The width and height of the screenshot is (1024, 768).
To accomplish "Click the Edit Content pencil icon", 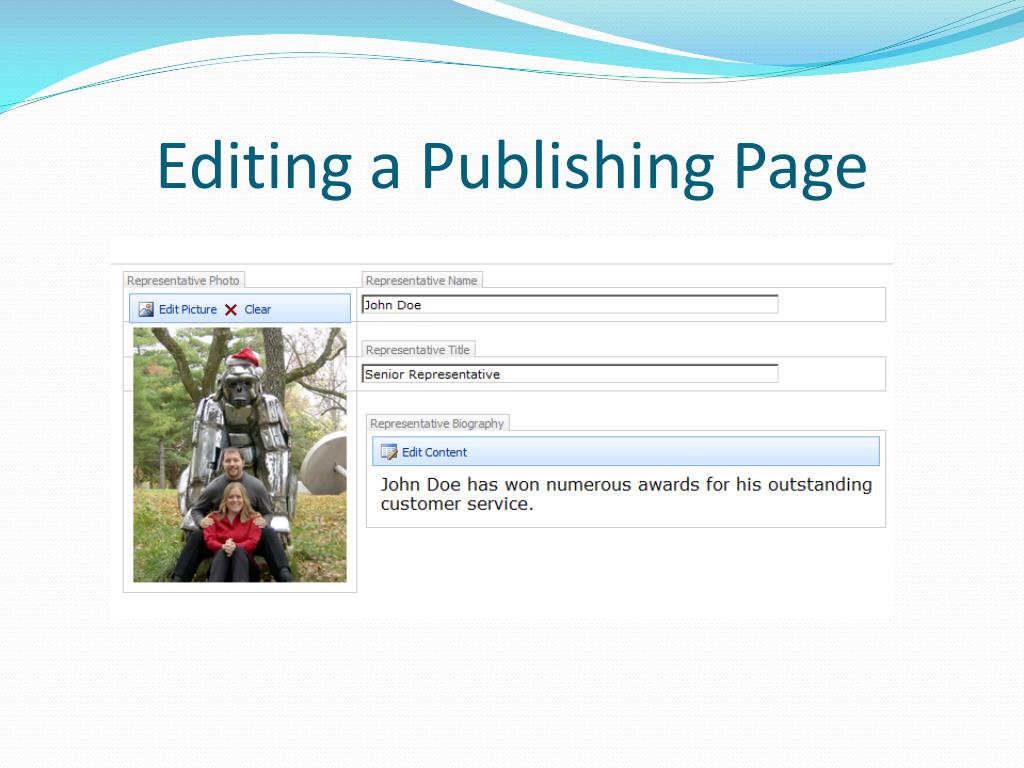I will tap(389, 452).
